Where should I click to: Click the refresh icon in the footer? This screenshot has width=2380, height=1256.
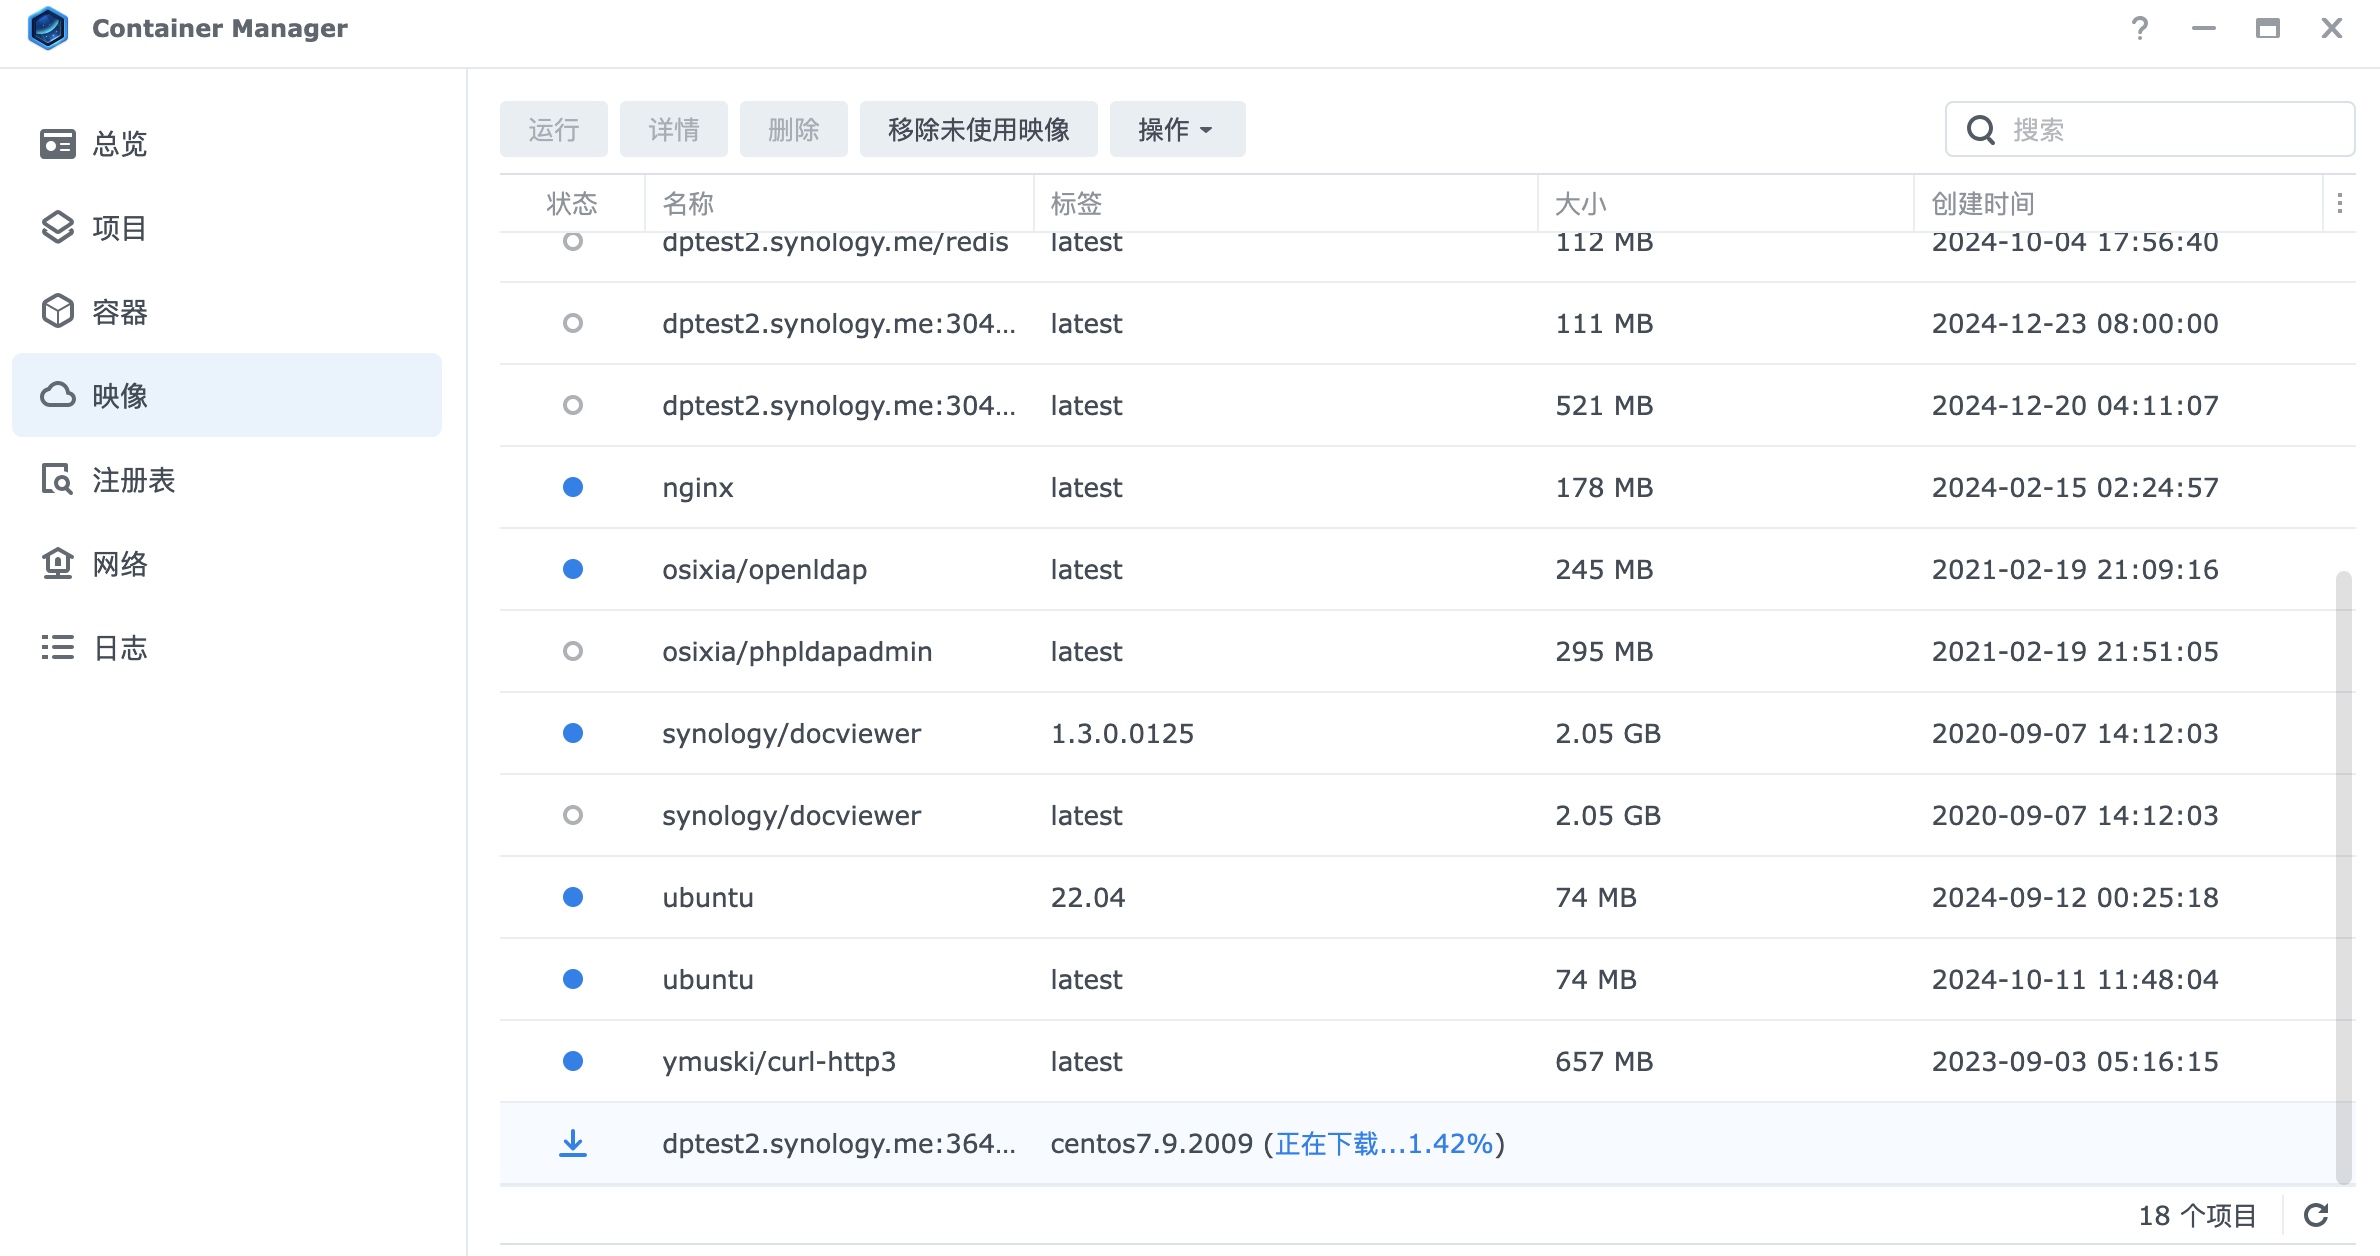[x=2316, y=1215]
